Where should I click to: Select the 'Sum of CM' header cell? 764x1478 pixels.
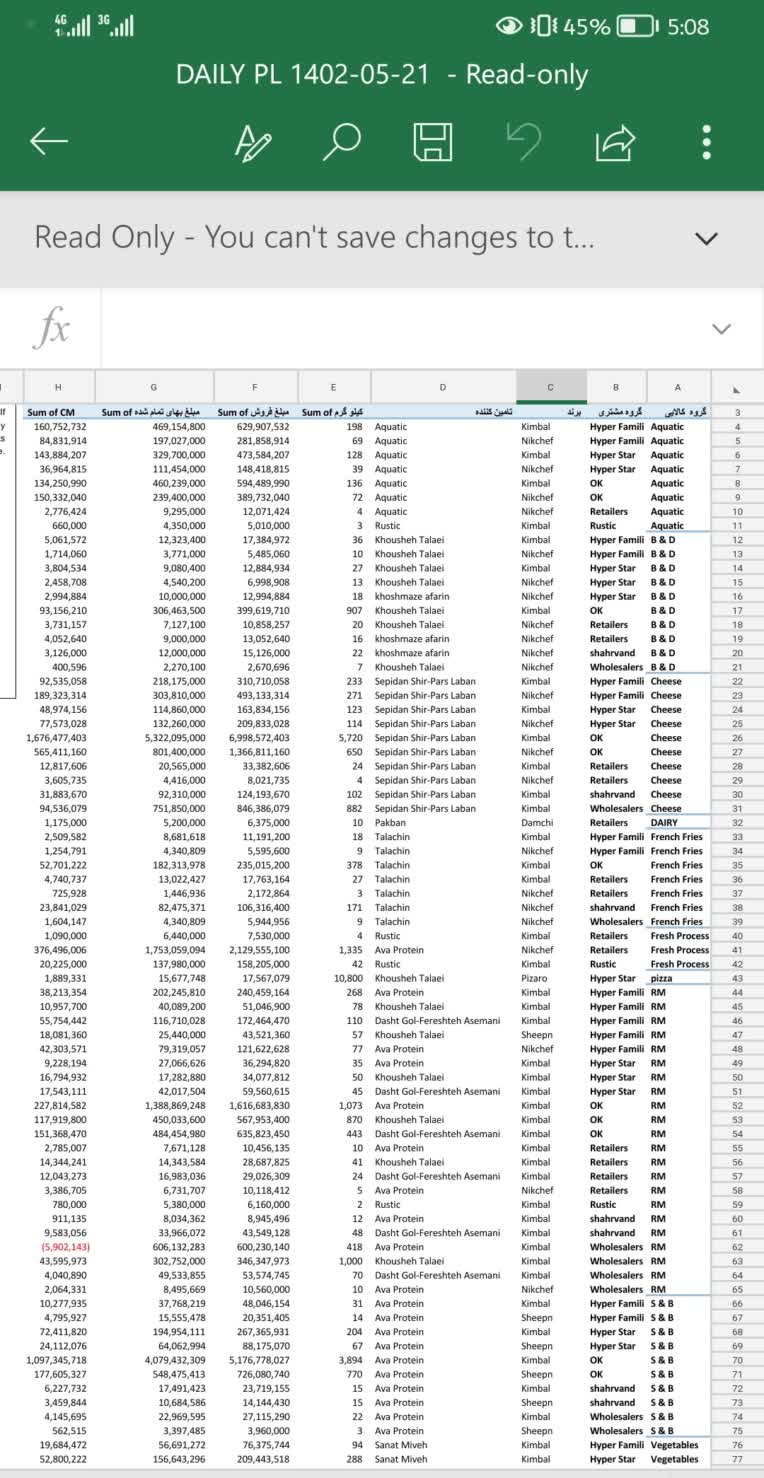click(x=58, y=412)
